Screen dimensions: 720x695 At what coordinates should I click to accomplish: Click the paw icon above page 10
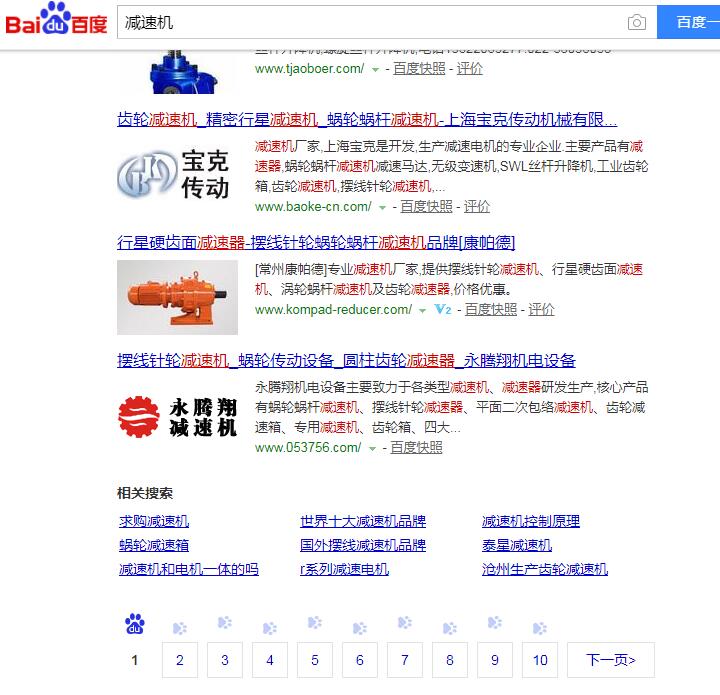point(540,628)
